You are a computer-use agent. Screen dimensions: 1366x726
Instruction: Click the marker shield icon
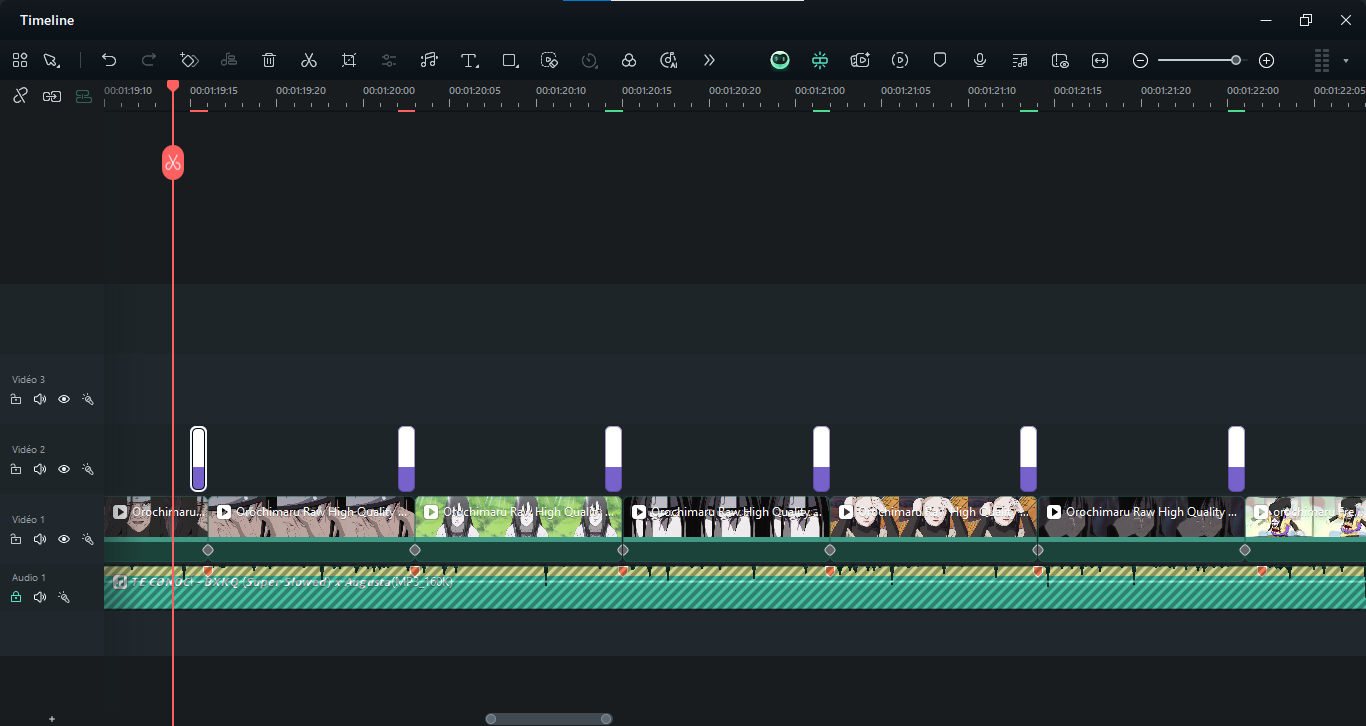click(x=940, y=60)
